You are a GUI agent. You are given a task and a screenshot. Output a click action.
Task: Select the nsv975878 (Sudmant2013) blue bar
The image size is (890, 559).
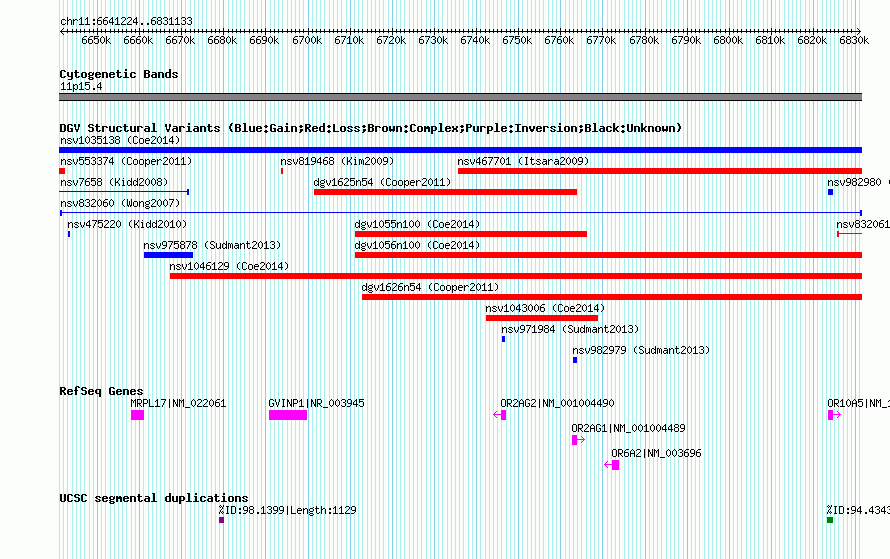pos(168,255)
